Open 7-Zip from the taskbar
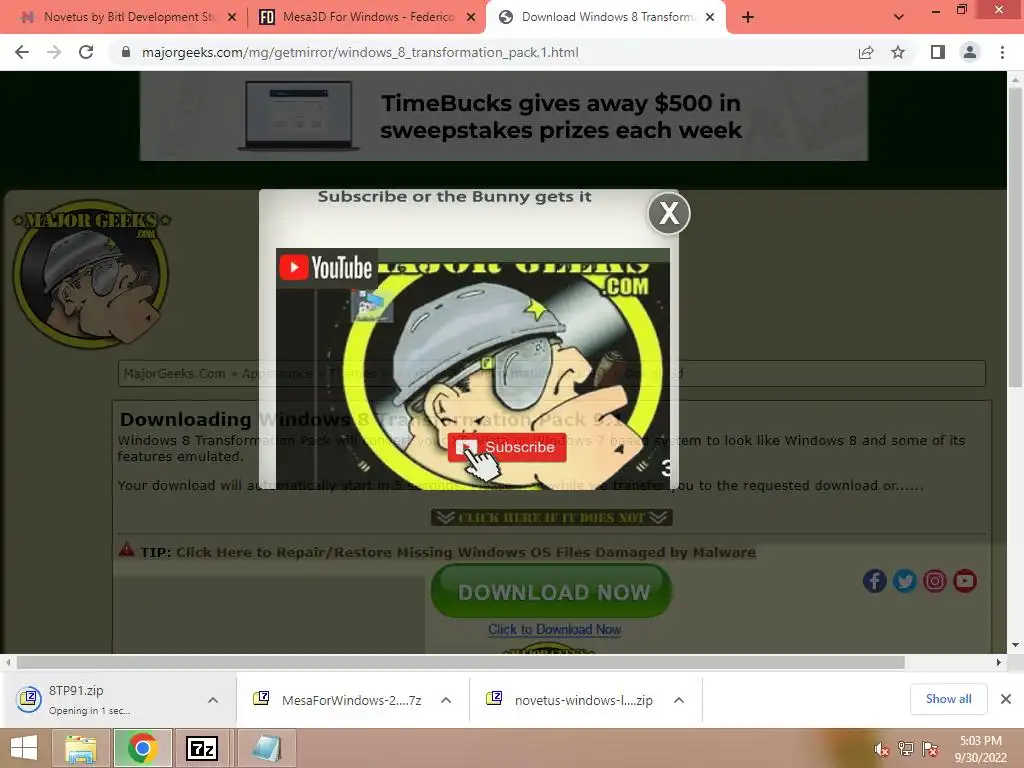The height and width of the screenshot is (768, 1024). tap(202, 748)
